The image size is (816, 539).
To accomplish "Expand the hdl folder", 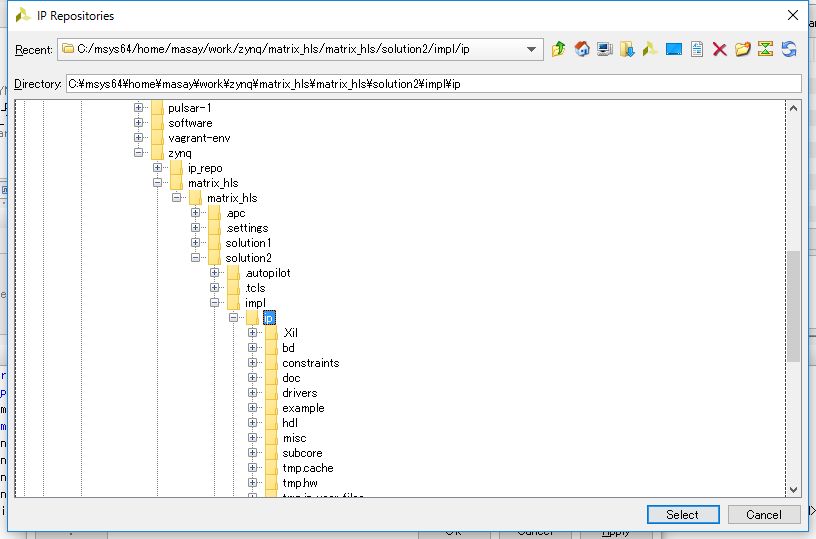I will 253,422.
